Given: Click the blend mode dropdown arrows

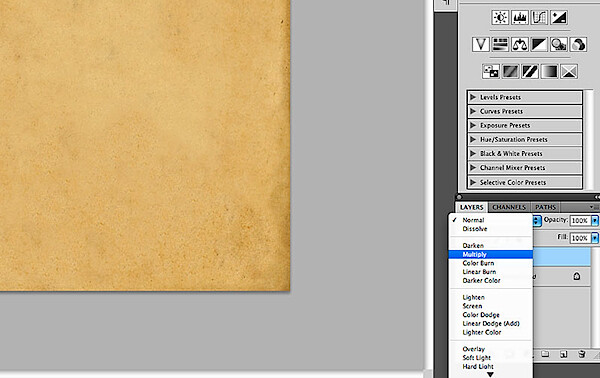Looking at the screenshot, I should [537, 220].
